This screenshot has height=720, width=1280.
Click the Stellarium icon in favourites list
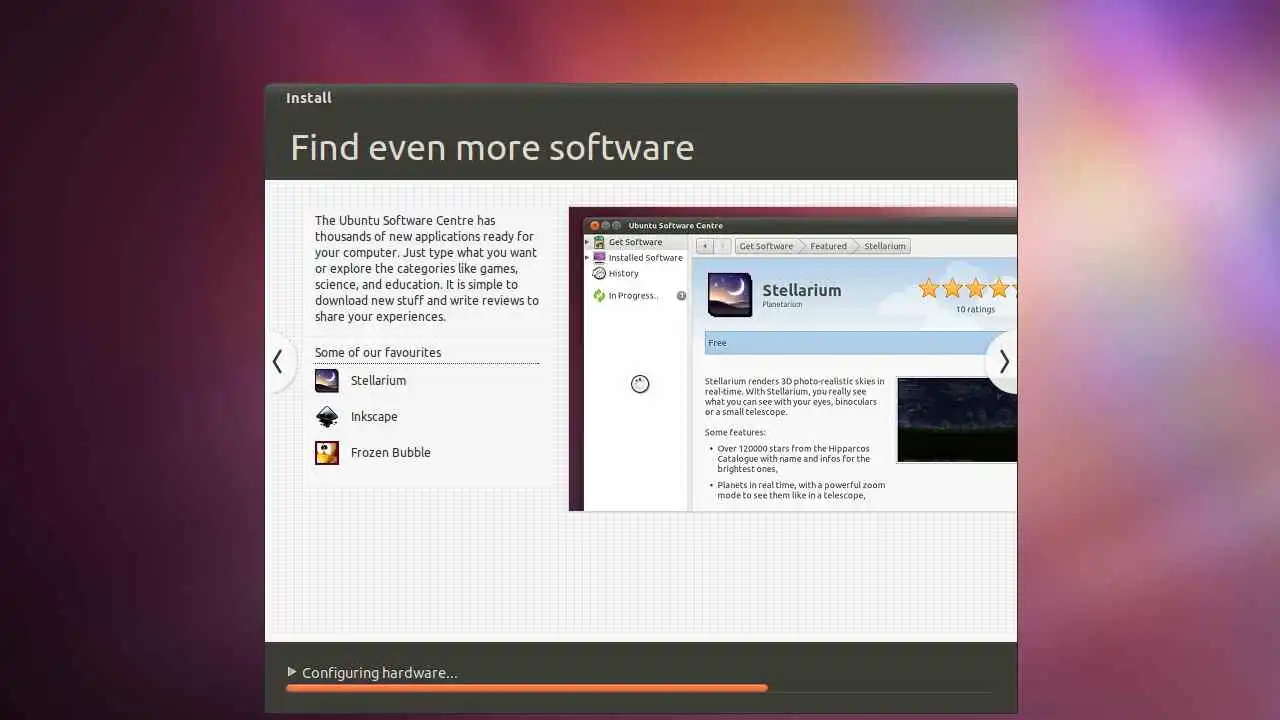click(x=327, y=380)
